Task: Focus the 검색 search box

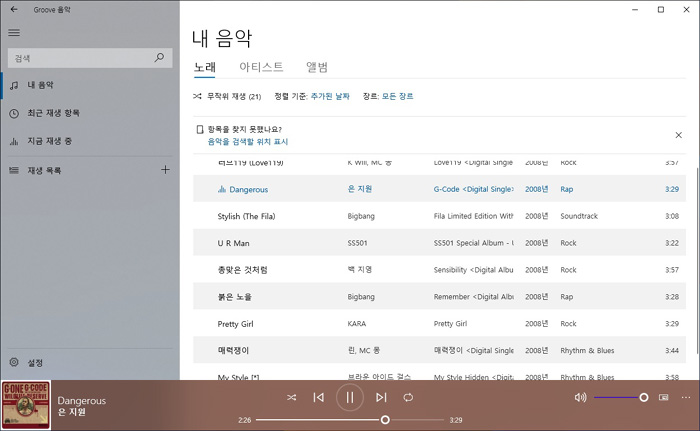Action: tap(90, 58)
